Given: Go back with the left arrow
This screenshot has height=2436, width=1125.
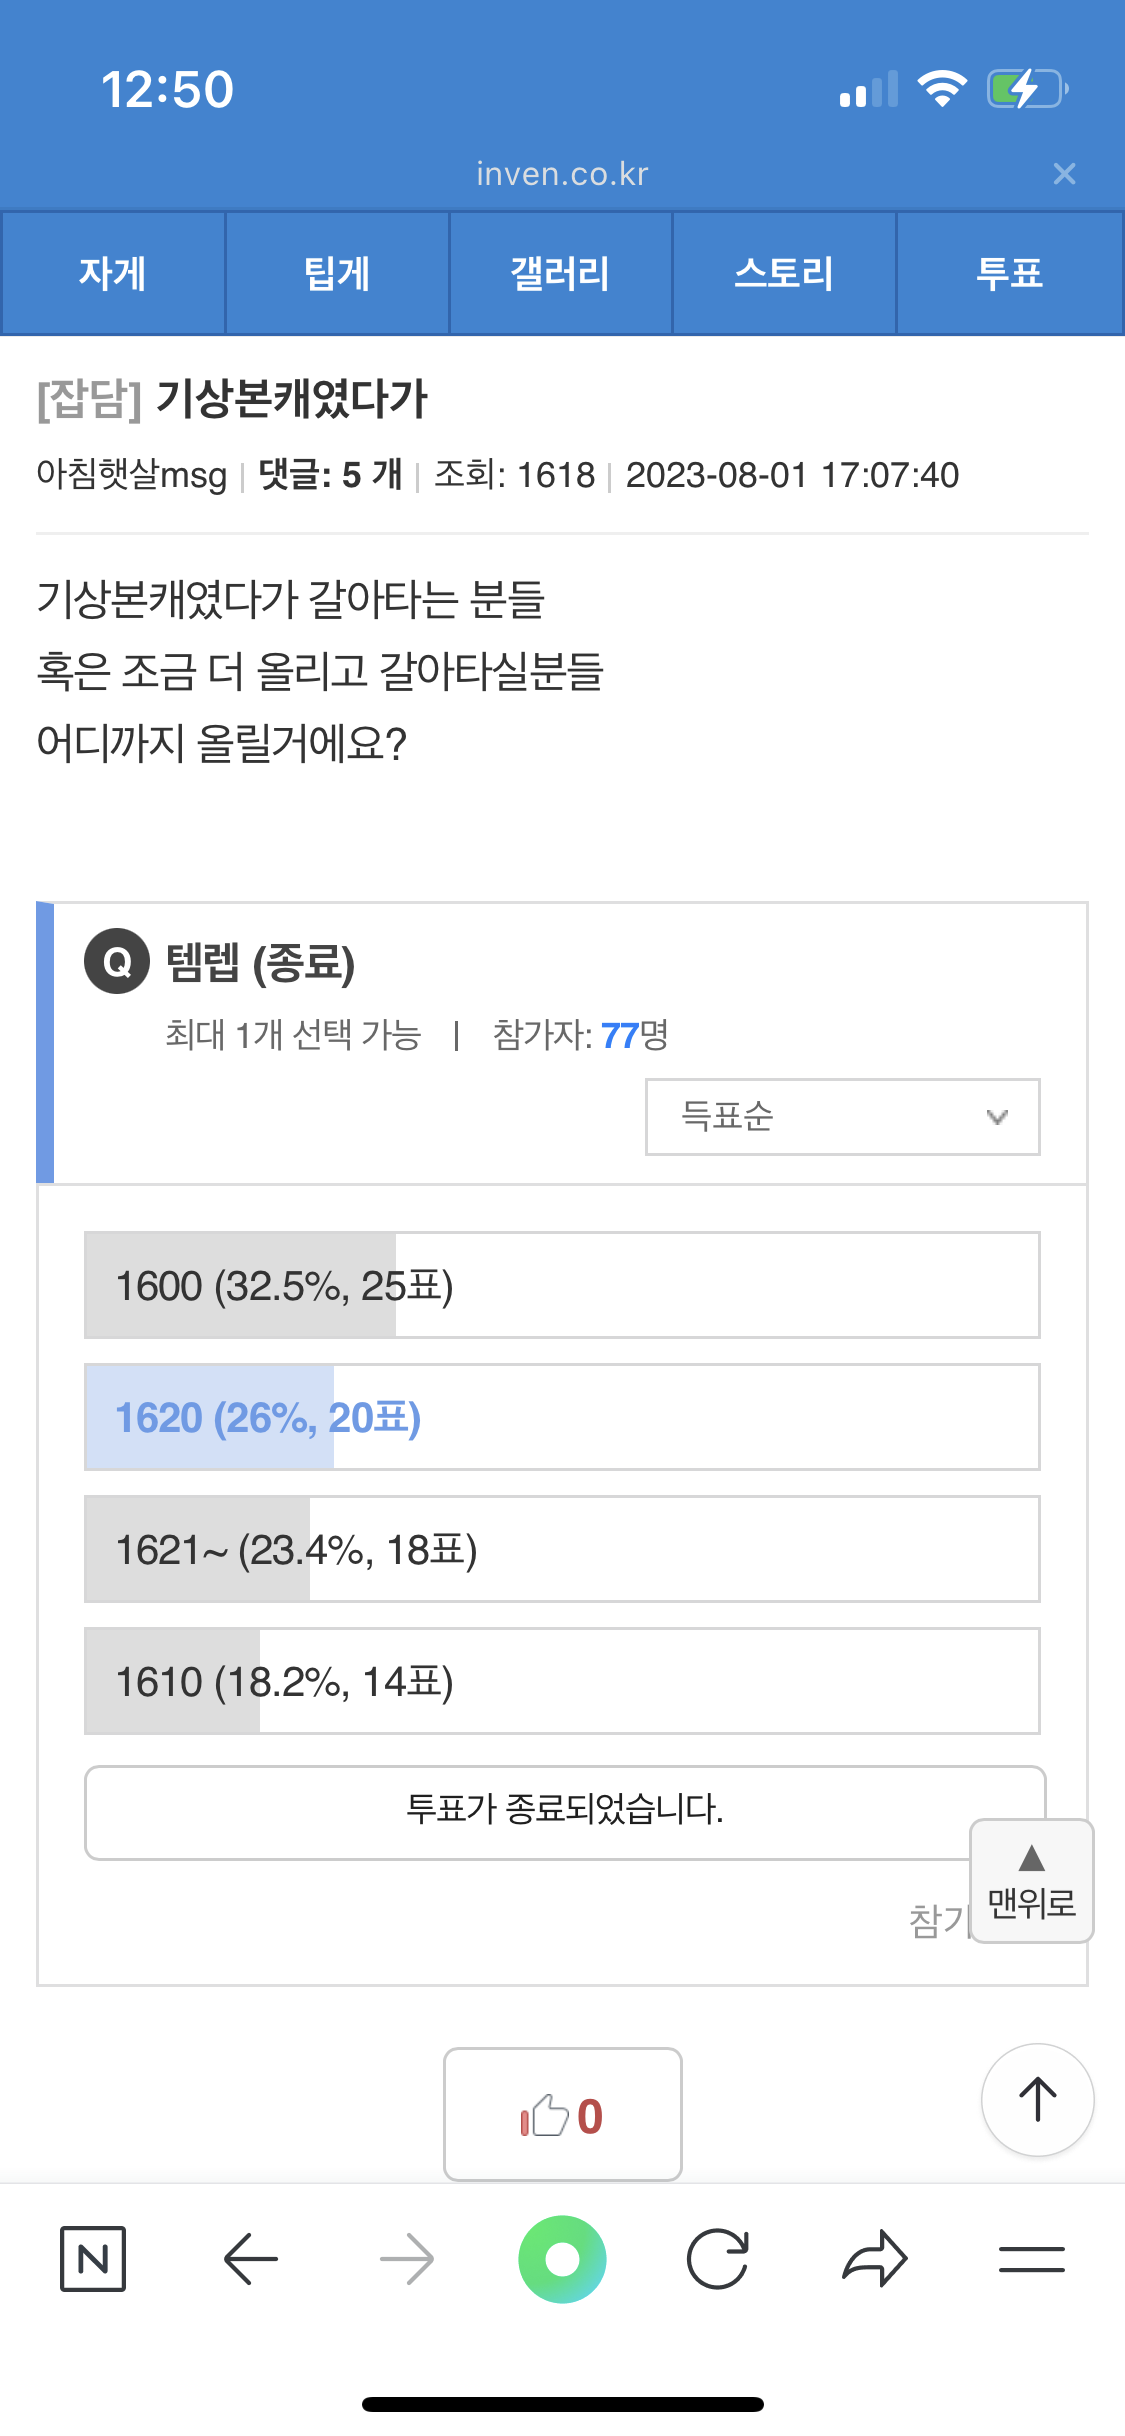Looking at the screenshot, I should click(x=250, y=2258).
